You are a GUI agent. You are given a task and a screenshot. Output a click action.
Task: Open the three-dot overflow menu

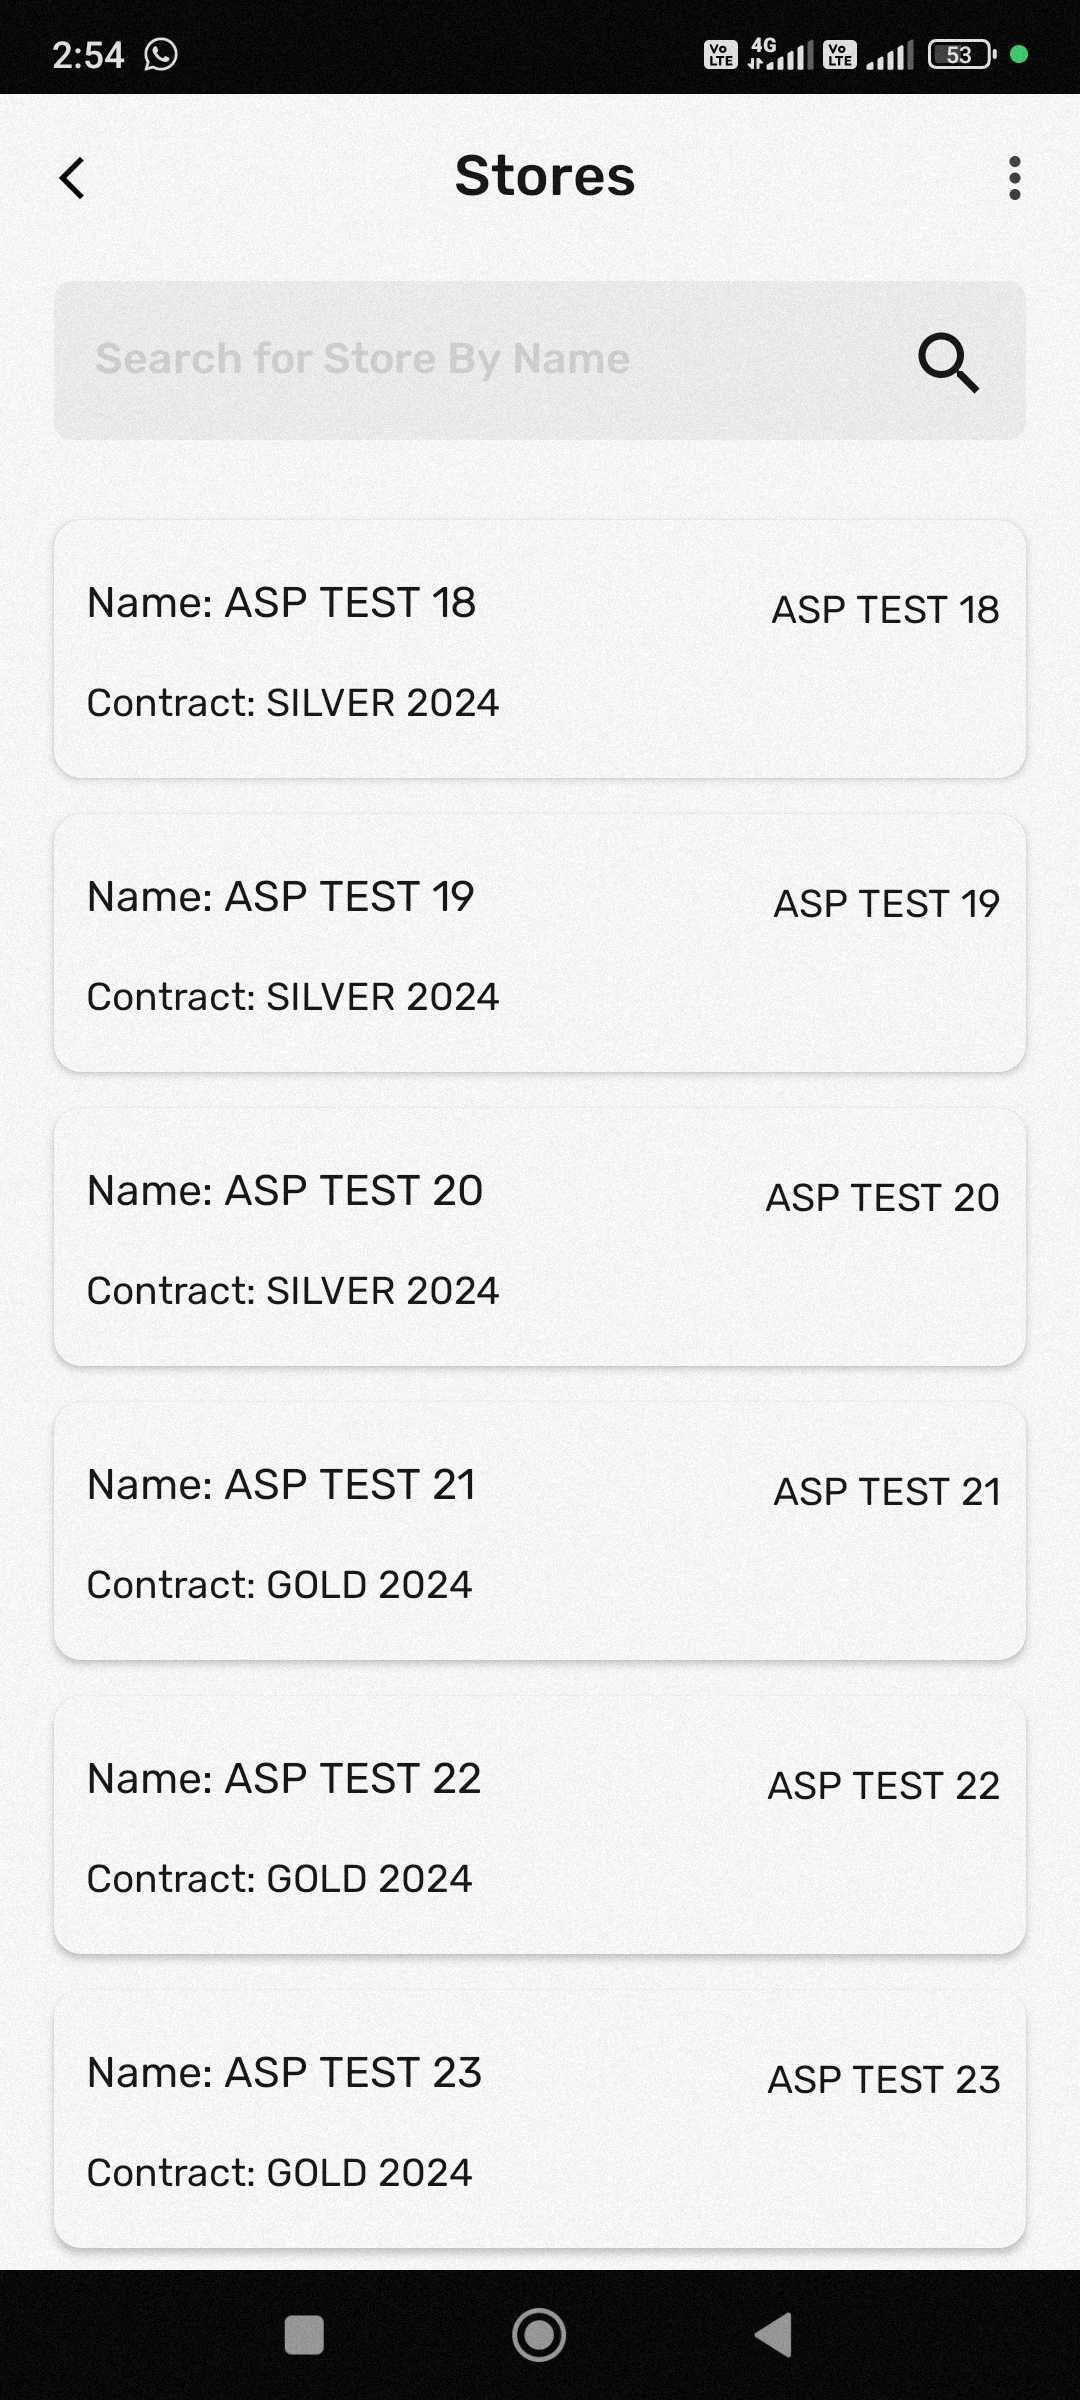[x=1015, y=178]
